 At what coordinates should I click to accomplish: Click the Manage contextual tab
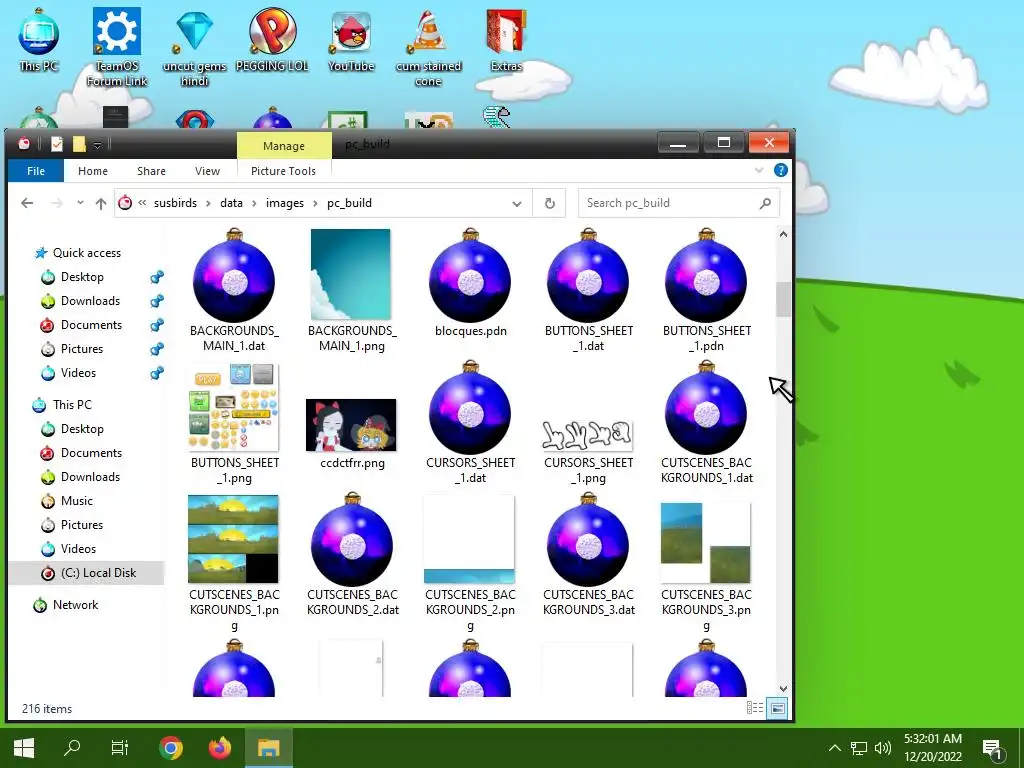pyautogui.click(x=284, y=146)
